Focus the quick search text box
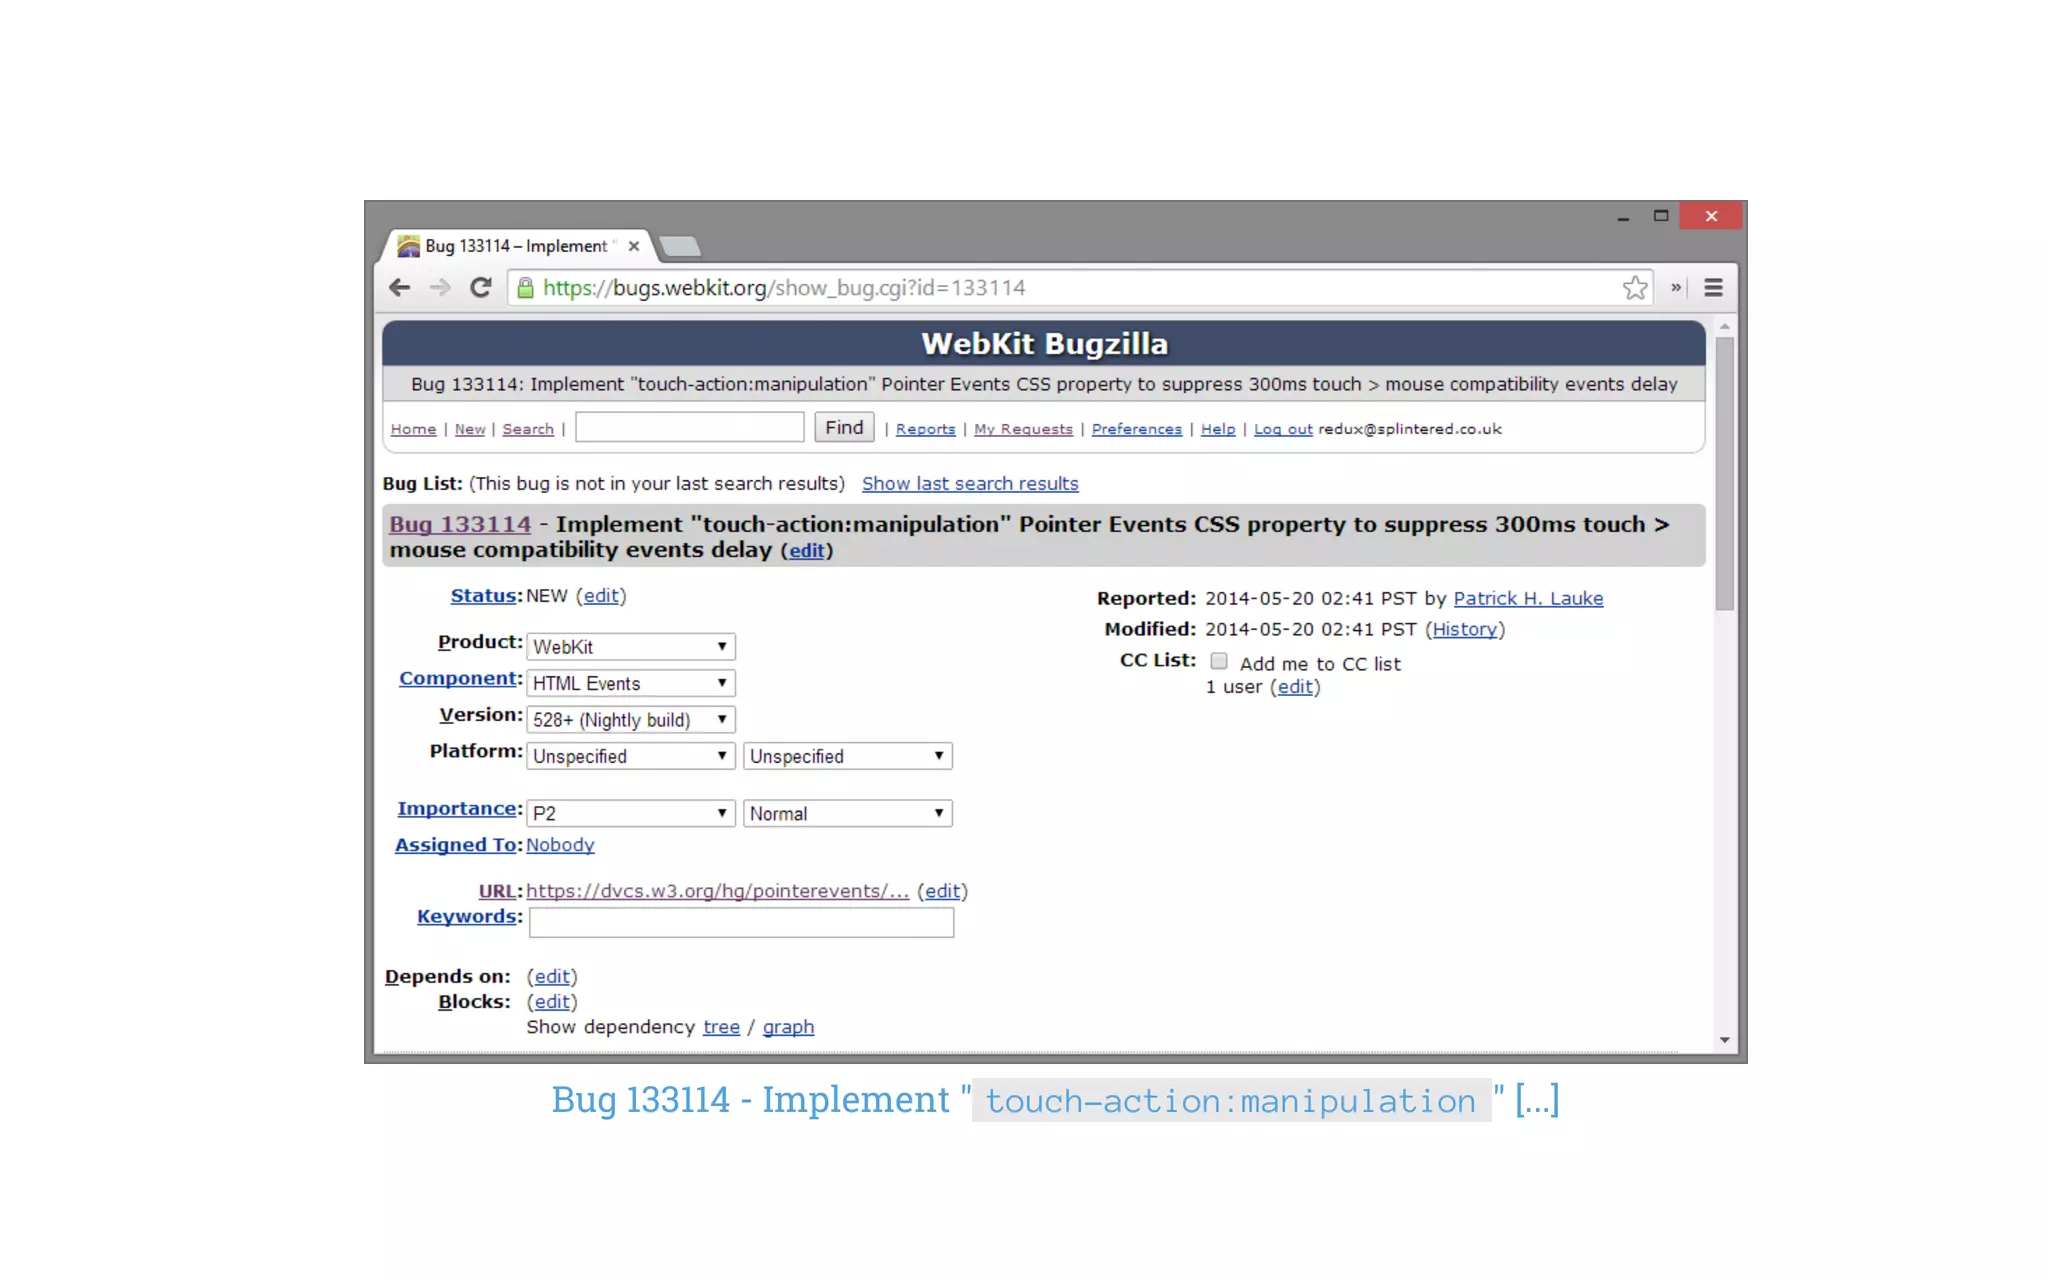2048x1280 pixels. click(x=690, y=427)
